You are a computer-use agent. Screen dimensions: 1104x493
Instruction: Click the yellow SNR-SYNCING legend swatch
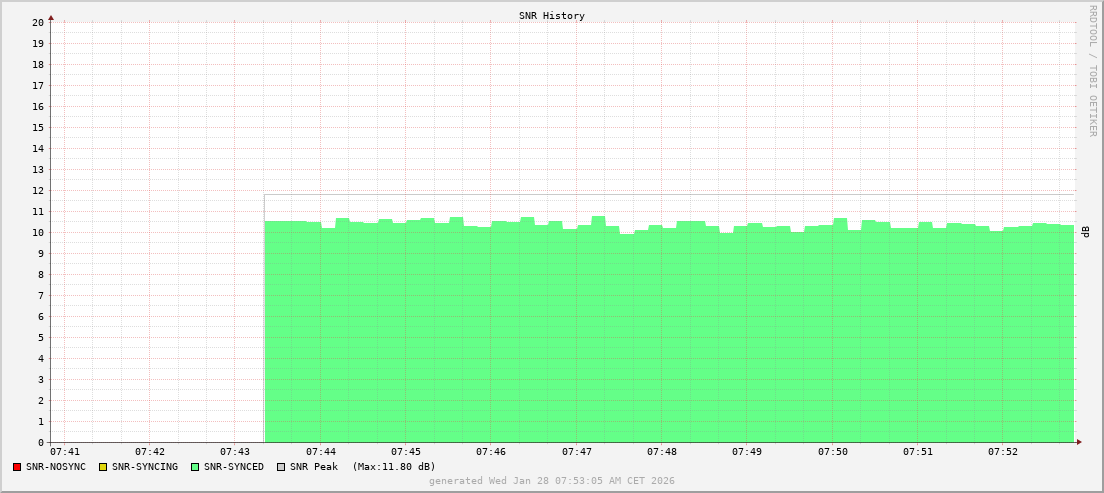tap(103, 467)
